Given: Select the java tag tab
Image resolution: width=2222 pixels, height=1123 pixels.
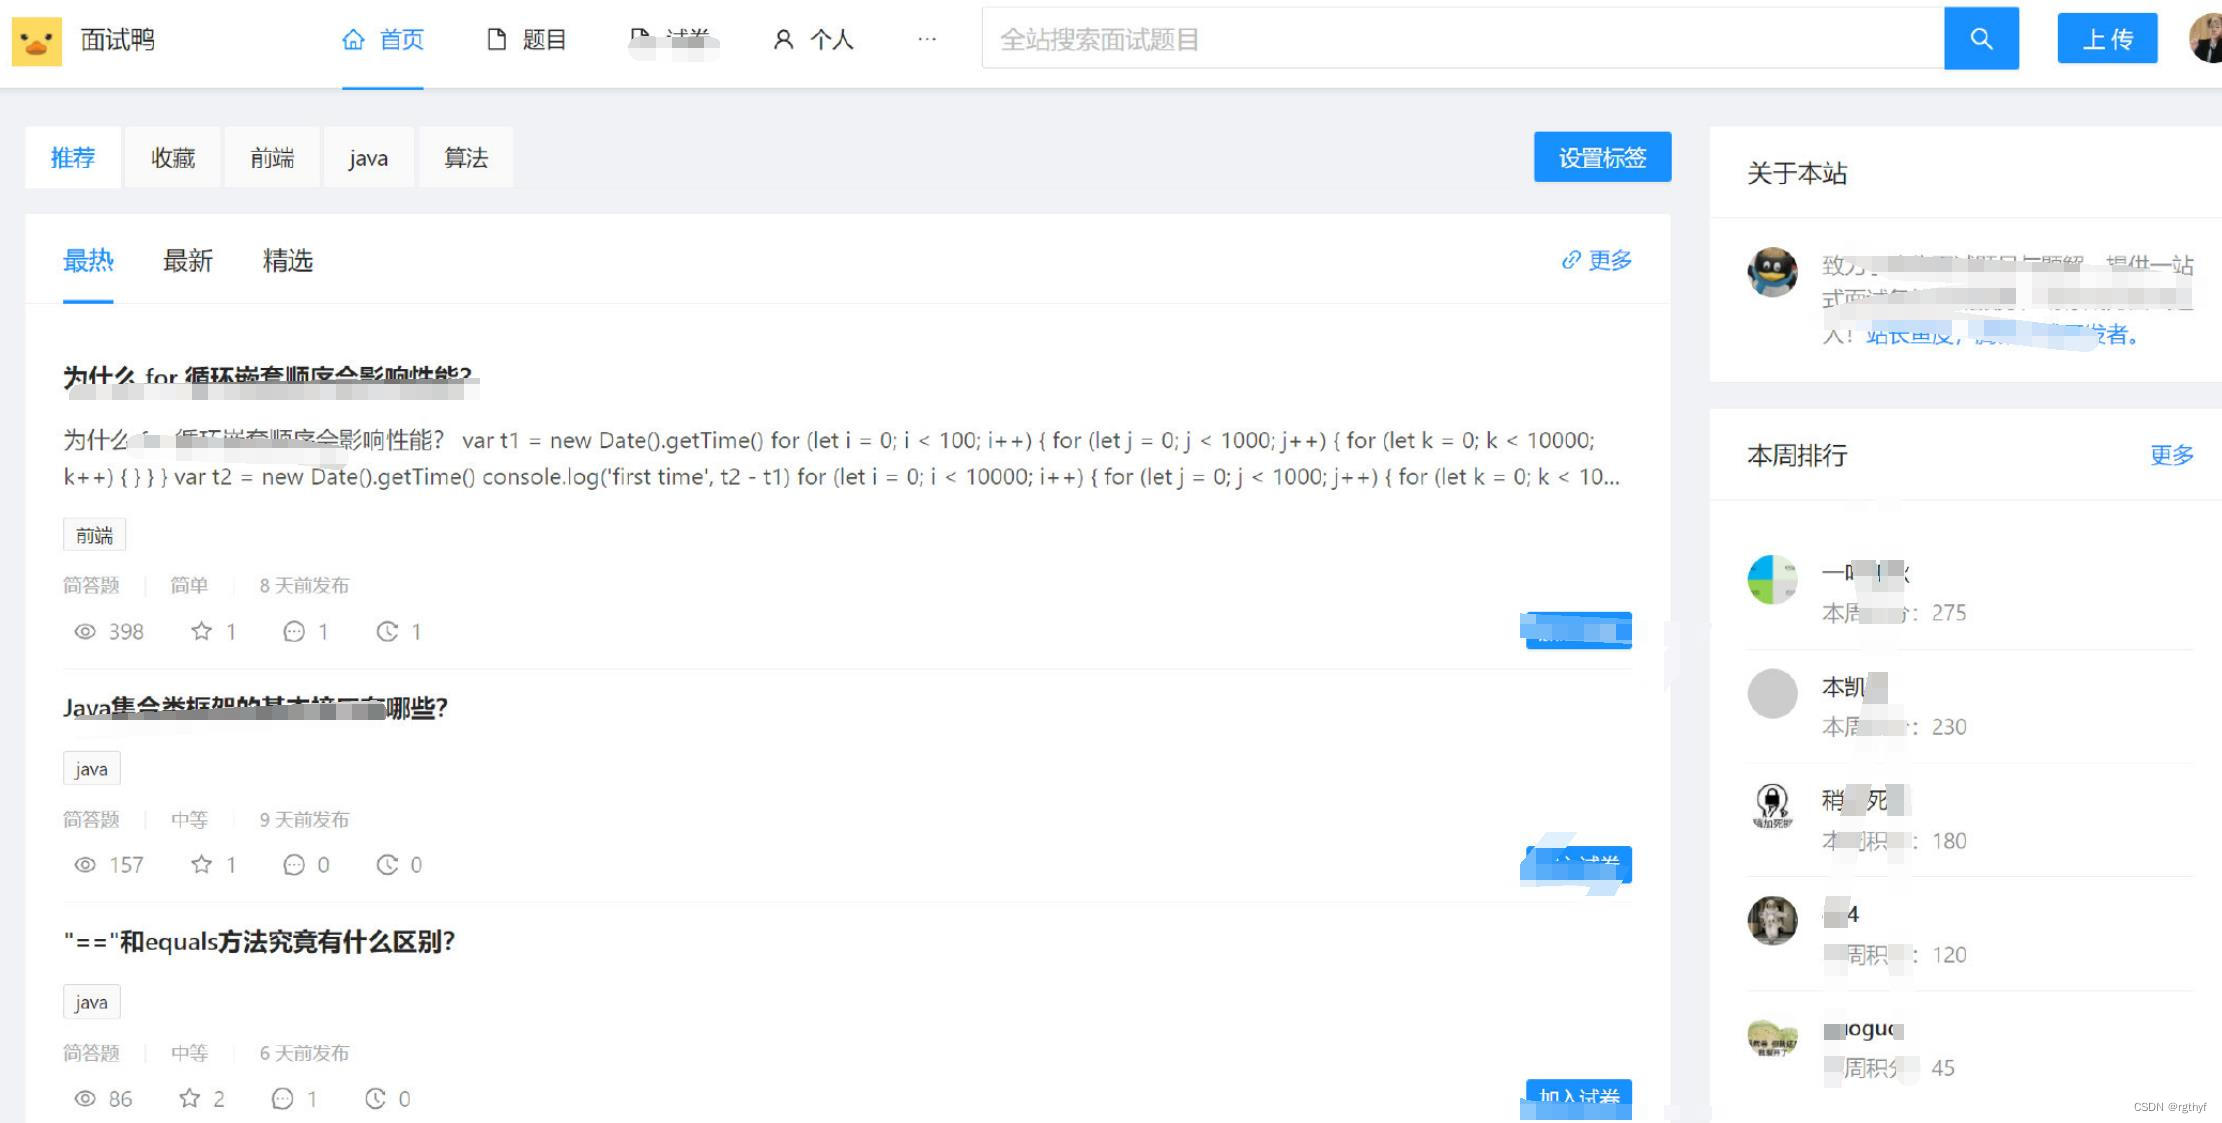Looking at the screenshot, I should (x=368, y=157).
